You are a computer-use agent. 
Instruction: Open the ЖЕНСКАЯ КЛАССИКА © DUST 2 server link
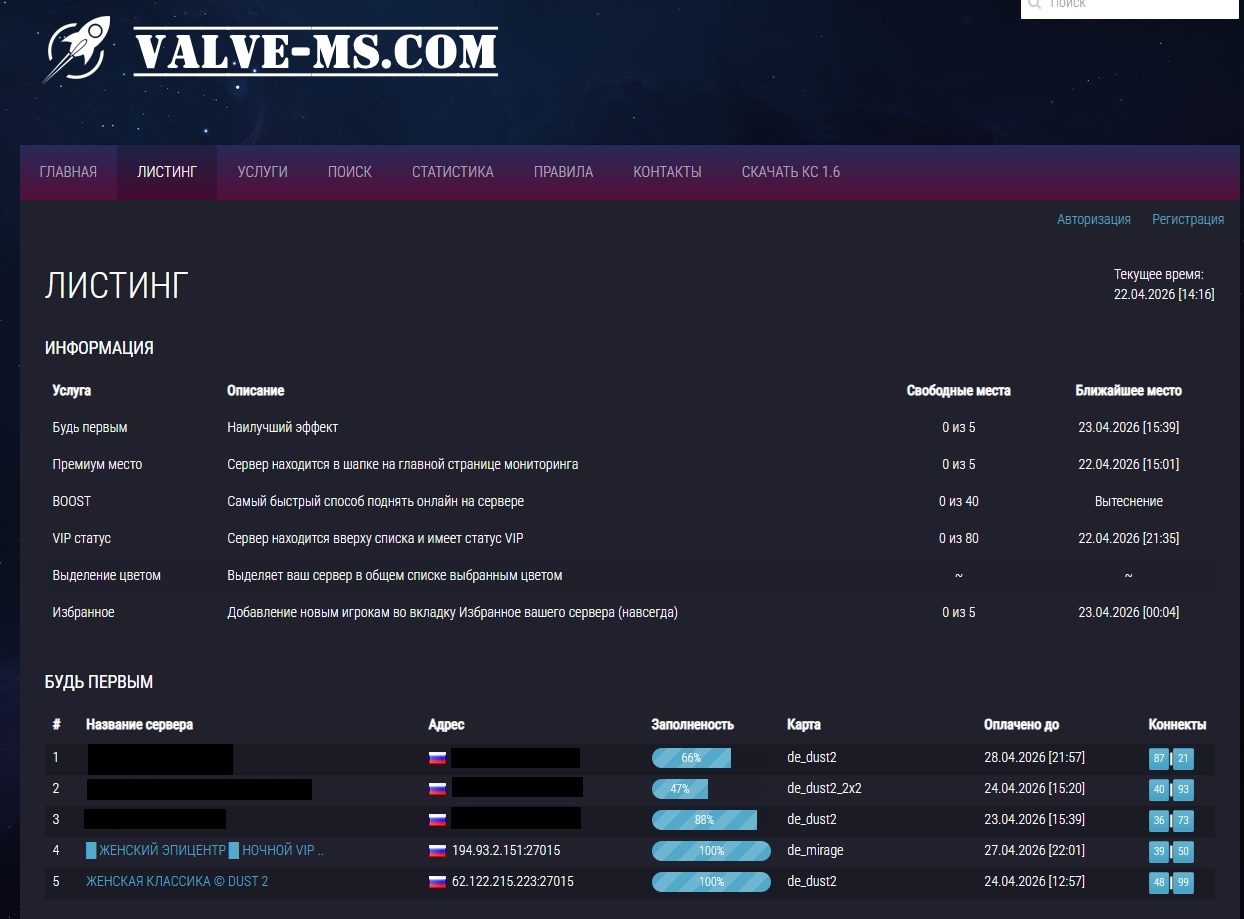177,882
